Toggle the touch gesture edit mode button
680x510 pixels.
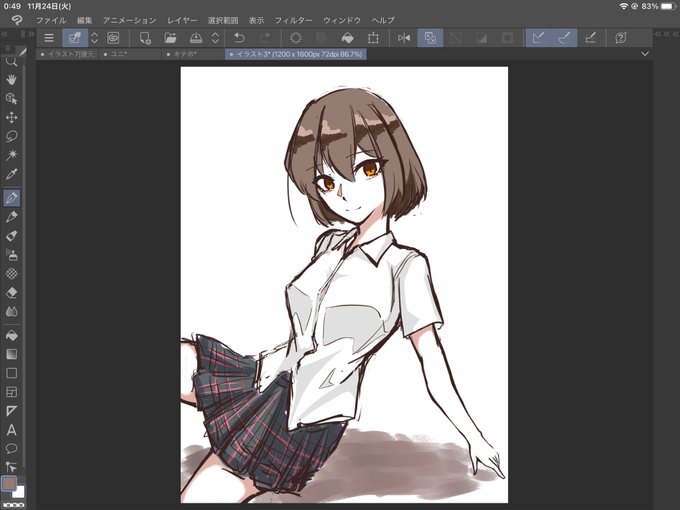point(75,38)
